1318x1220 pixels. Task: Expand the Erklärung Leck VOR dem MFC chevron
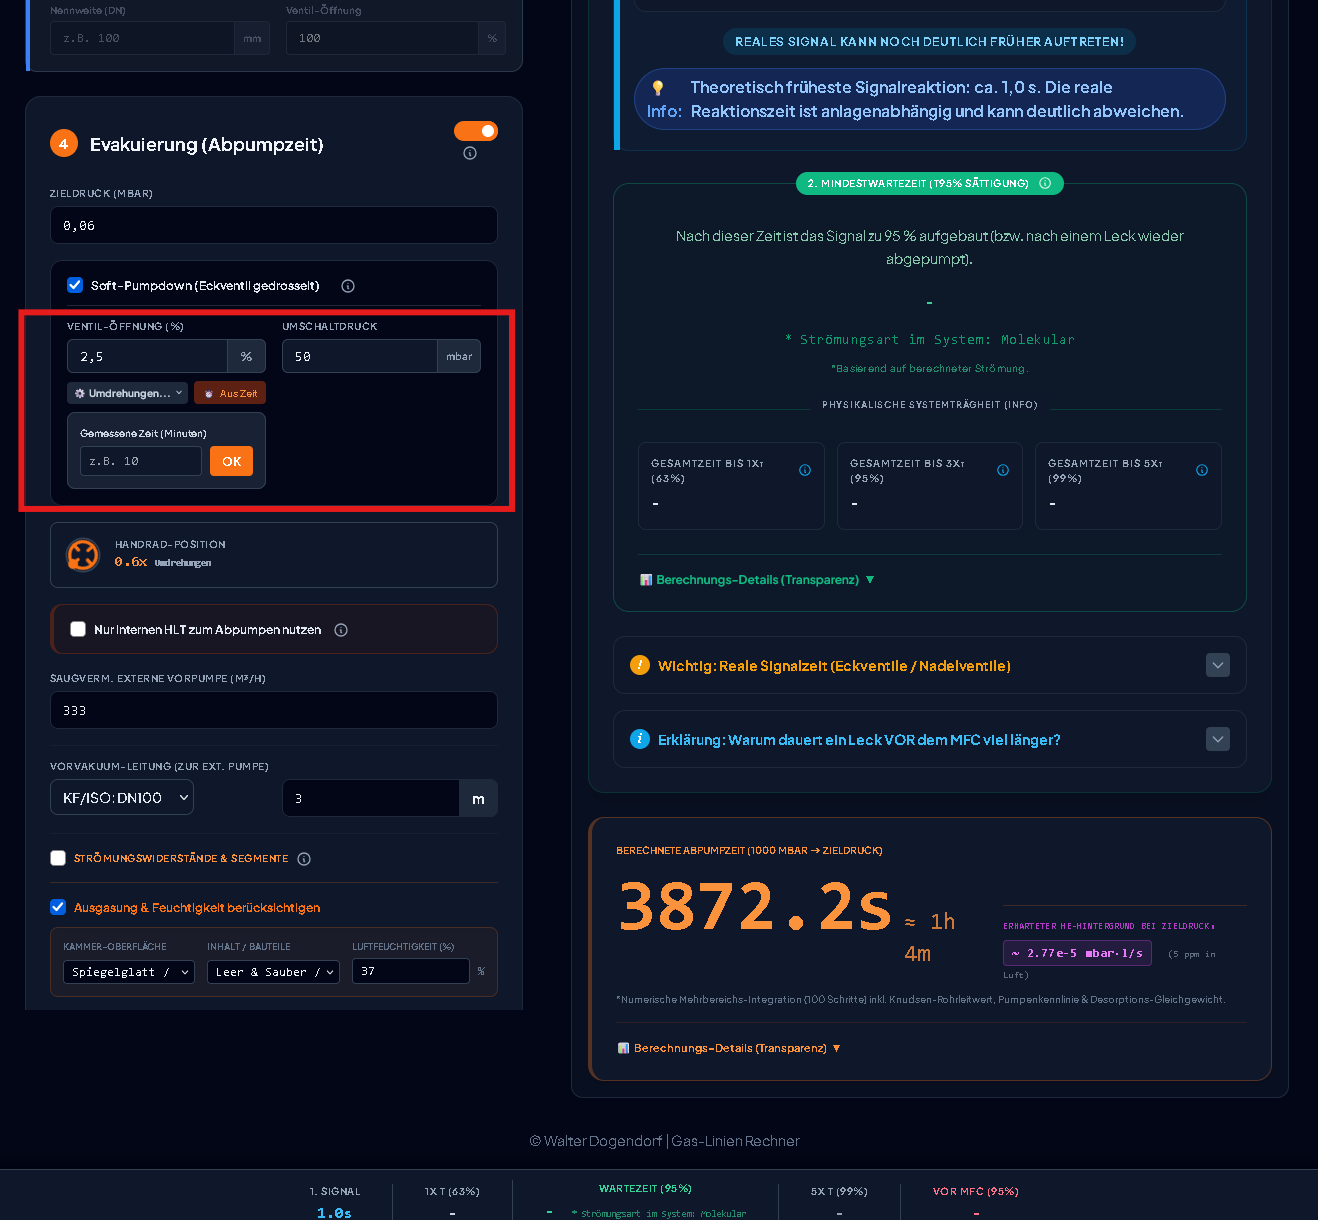coord(1218,739)
